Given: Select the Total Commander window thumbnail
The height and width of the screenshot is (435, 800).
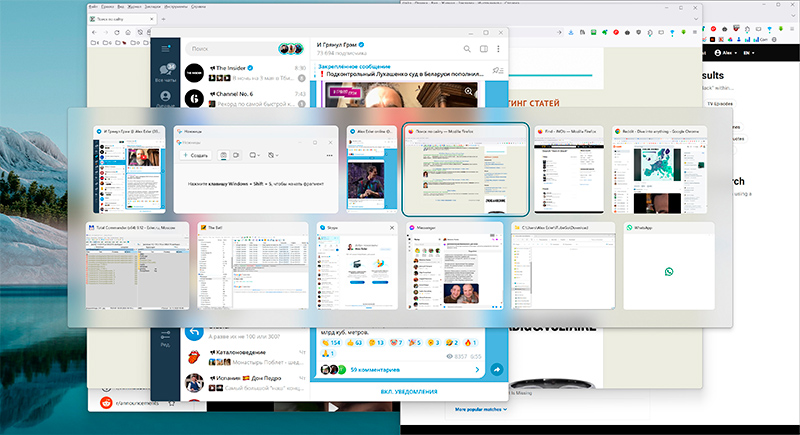Looking at the screenshot, I should (x=137, y=270).
